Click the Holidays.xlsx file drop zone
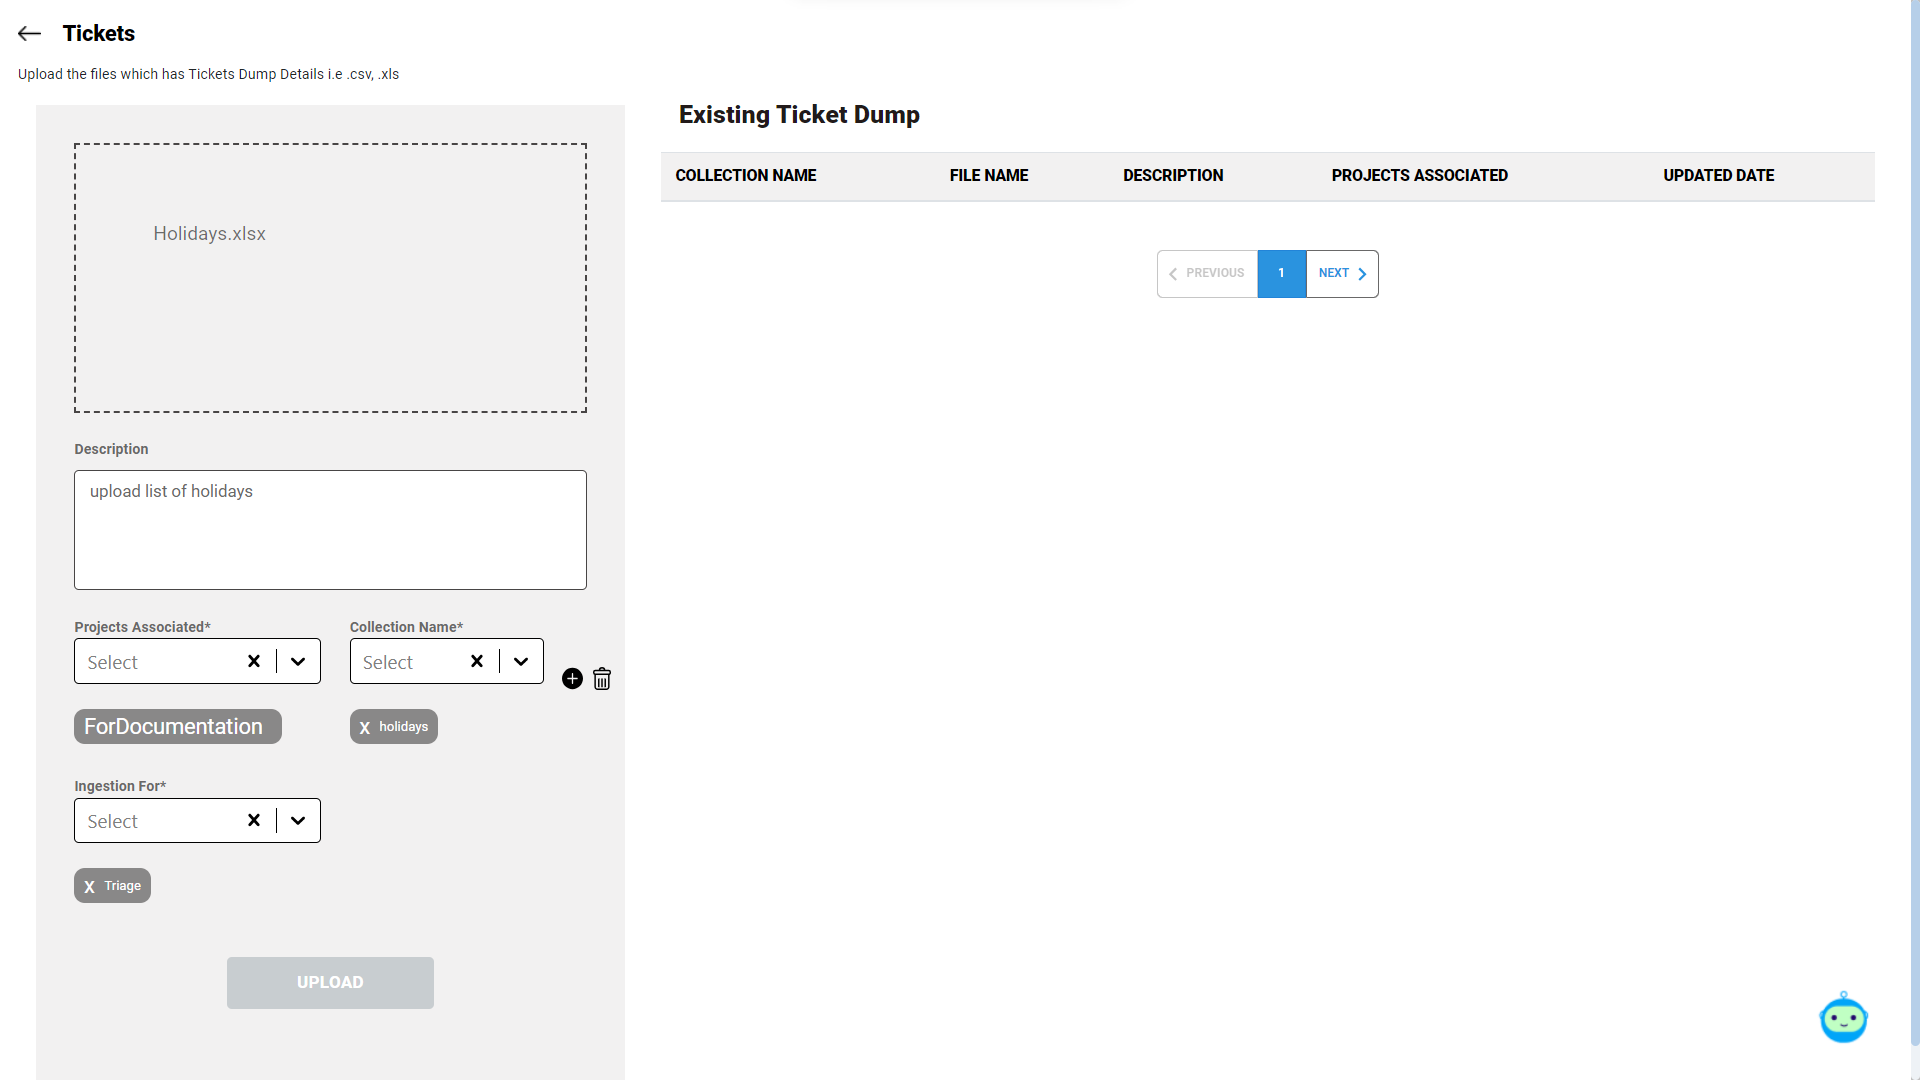The width and height of the screenshot is (1920, 1080). point(330,278)
